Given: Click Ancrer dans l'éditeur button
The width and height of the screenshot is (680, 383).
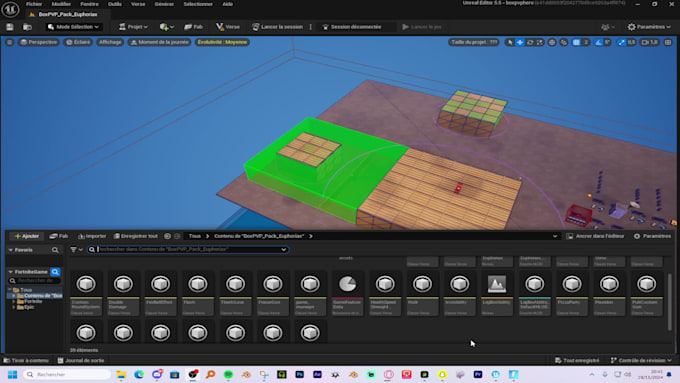Looking at the screenshot, I should coord(595,236).
